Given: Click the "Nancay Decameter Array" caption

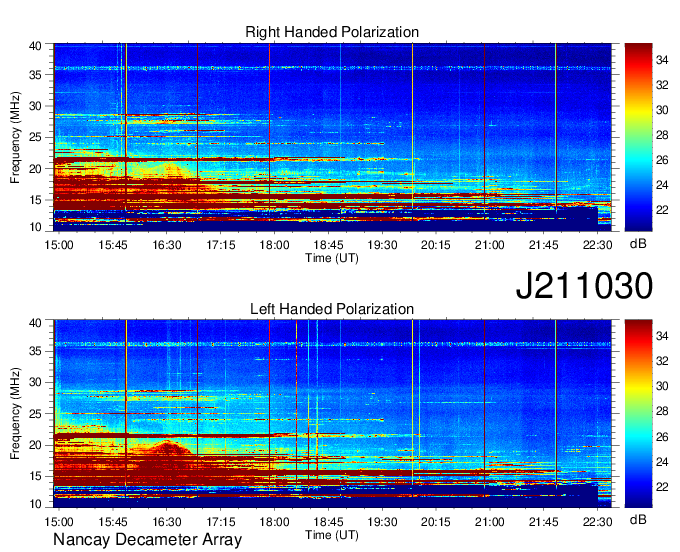Looking at the screenshot, I should point(147,539).
